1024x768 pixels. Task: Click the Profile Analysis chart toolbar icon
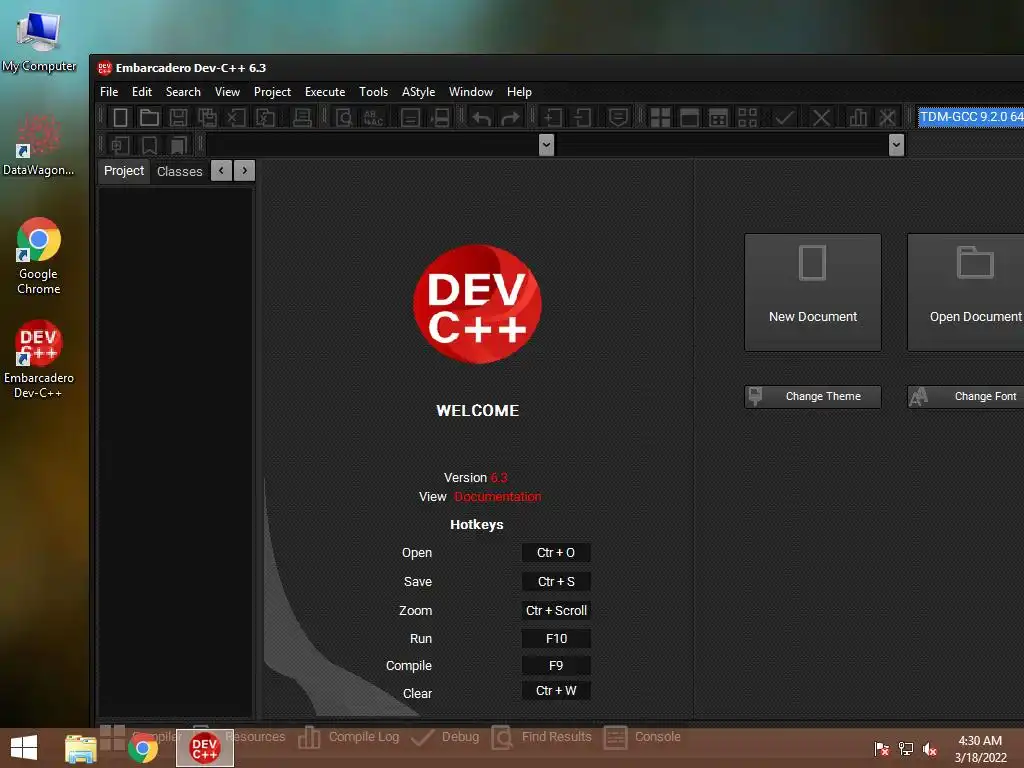(857, 118)
